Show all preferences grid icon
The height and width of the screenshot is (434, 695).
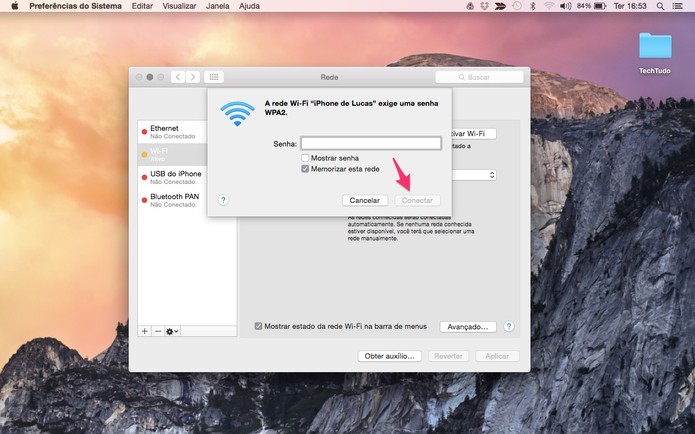coord(214,77)
